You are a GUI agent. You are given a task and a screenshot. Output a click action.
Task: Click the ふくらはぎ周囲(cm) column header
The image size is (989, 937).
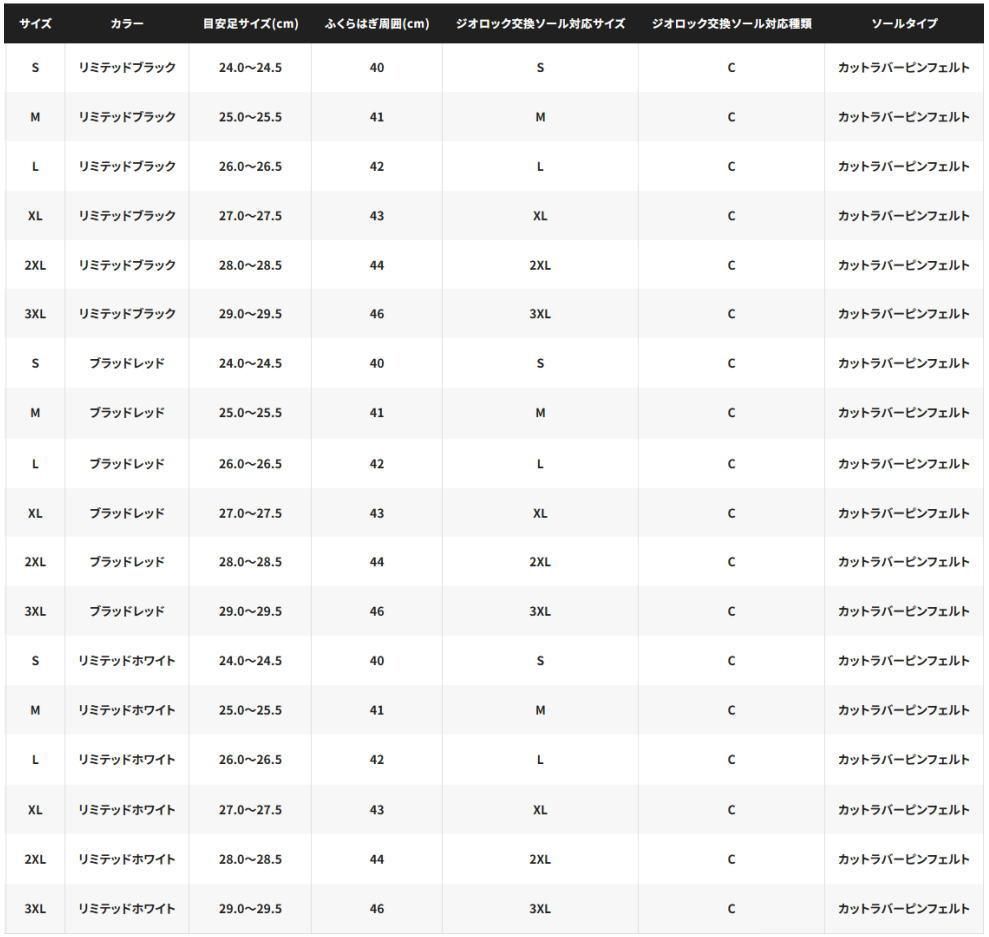point(377,23)
